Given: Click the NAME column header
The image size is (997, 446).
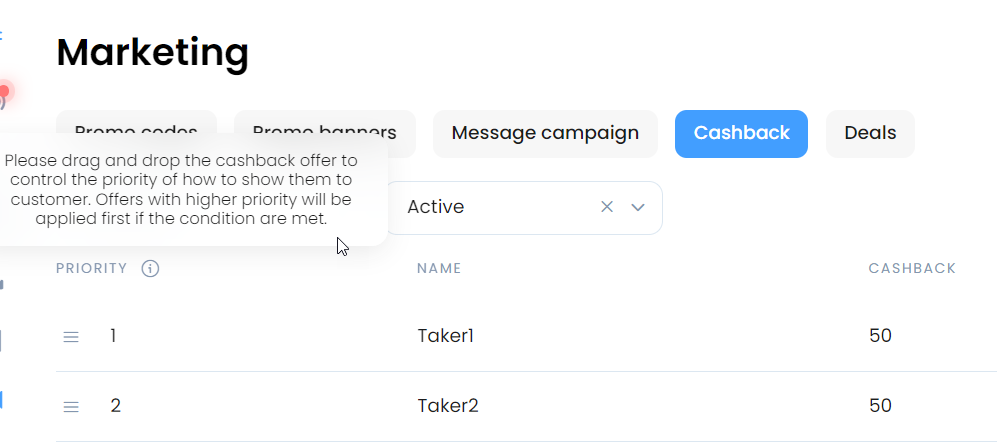Looking at the screenshot, I should pyautogui.click(x=439, y=268).
